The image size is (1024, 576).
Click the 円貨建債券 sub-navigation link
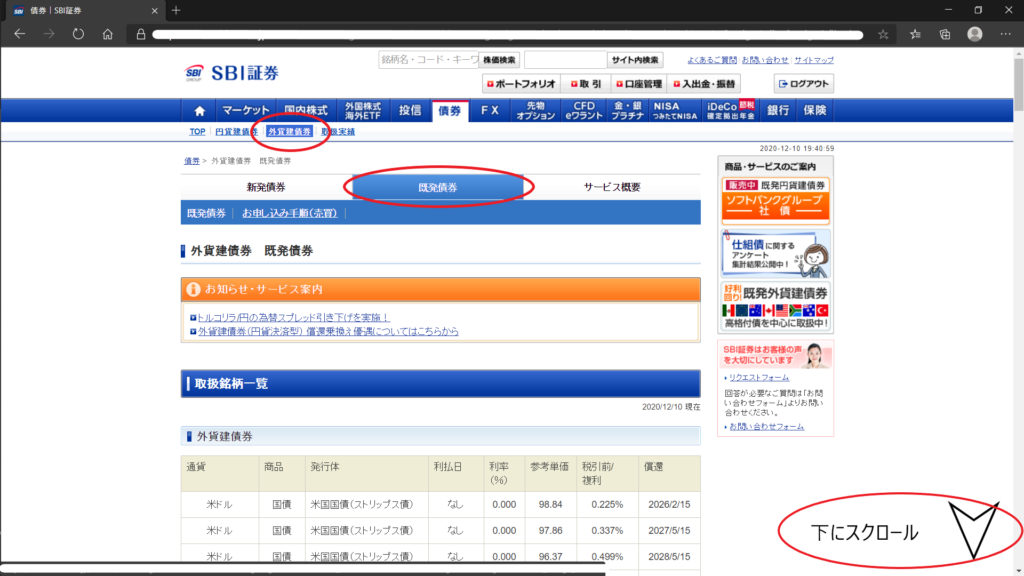point(236,132)
